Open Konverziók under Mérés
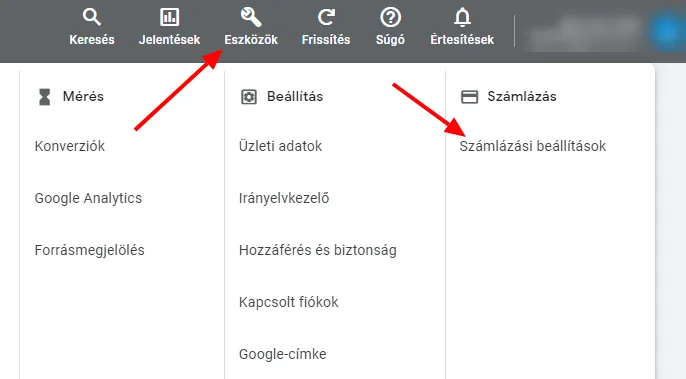This screenshot has width=686, height=379. [x=70, y=146]
